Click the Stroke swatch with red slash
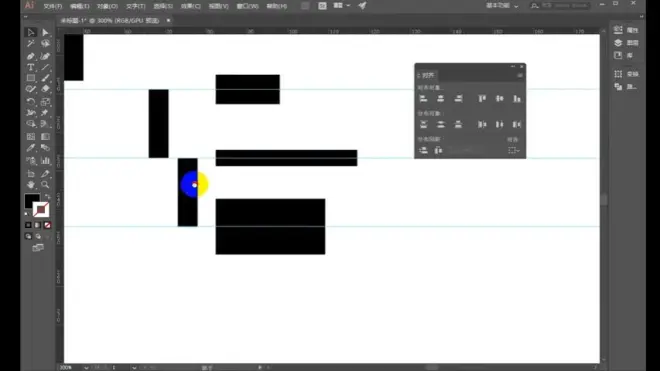This screenshot has height=371, width=660. pos(41,209)
